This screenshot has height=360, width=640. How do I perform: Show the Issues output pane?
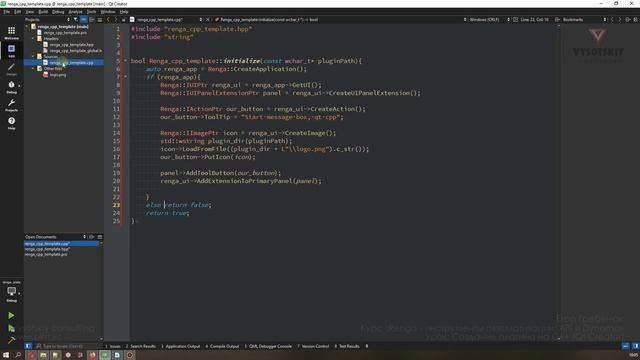[113, 346]
